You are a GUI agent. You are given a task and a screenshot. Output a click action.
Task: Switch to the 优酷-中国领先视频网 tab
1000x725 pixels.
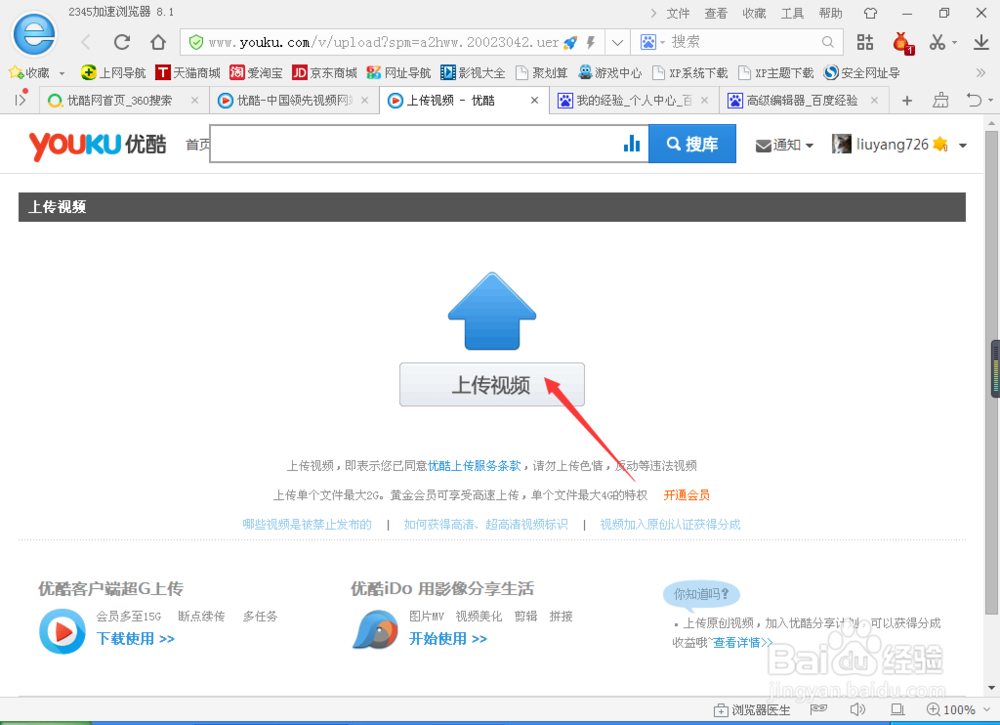click(x=294, y=100)
